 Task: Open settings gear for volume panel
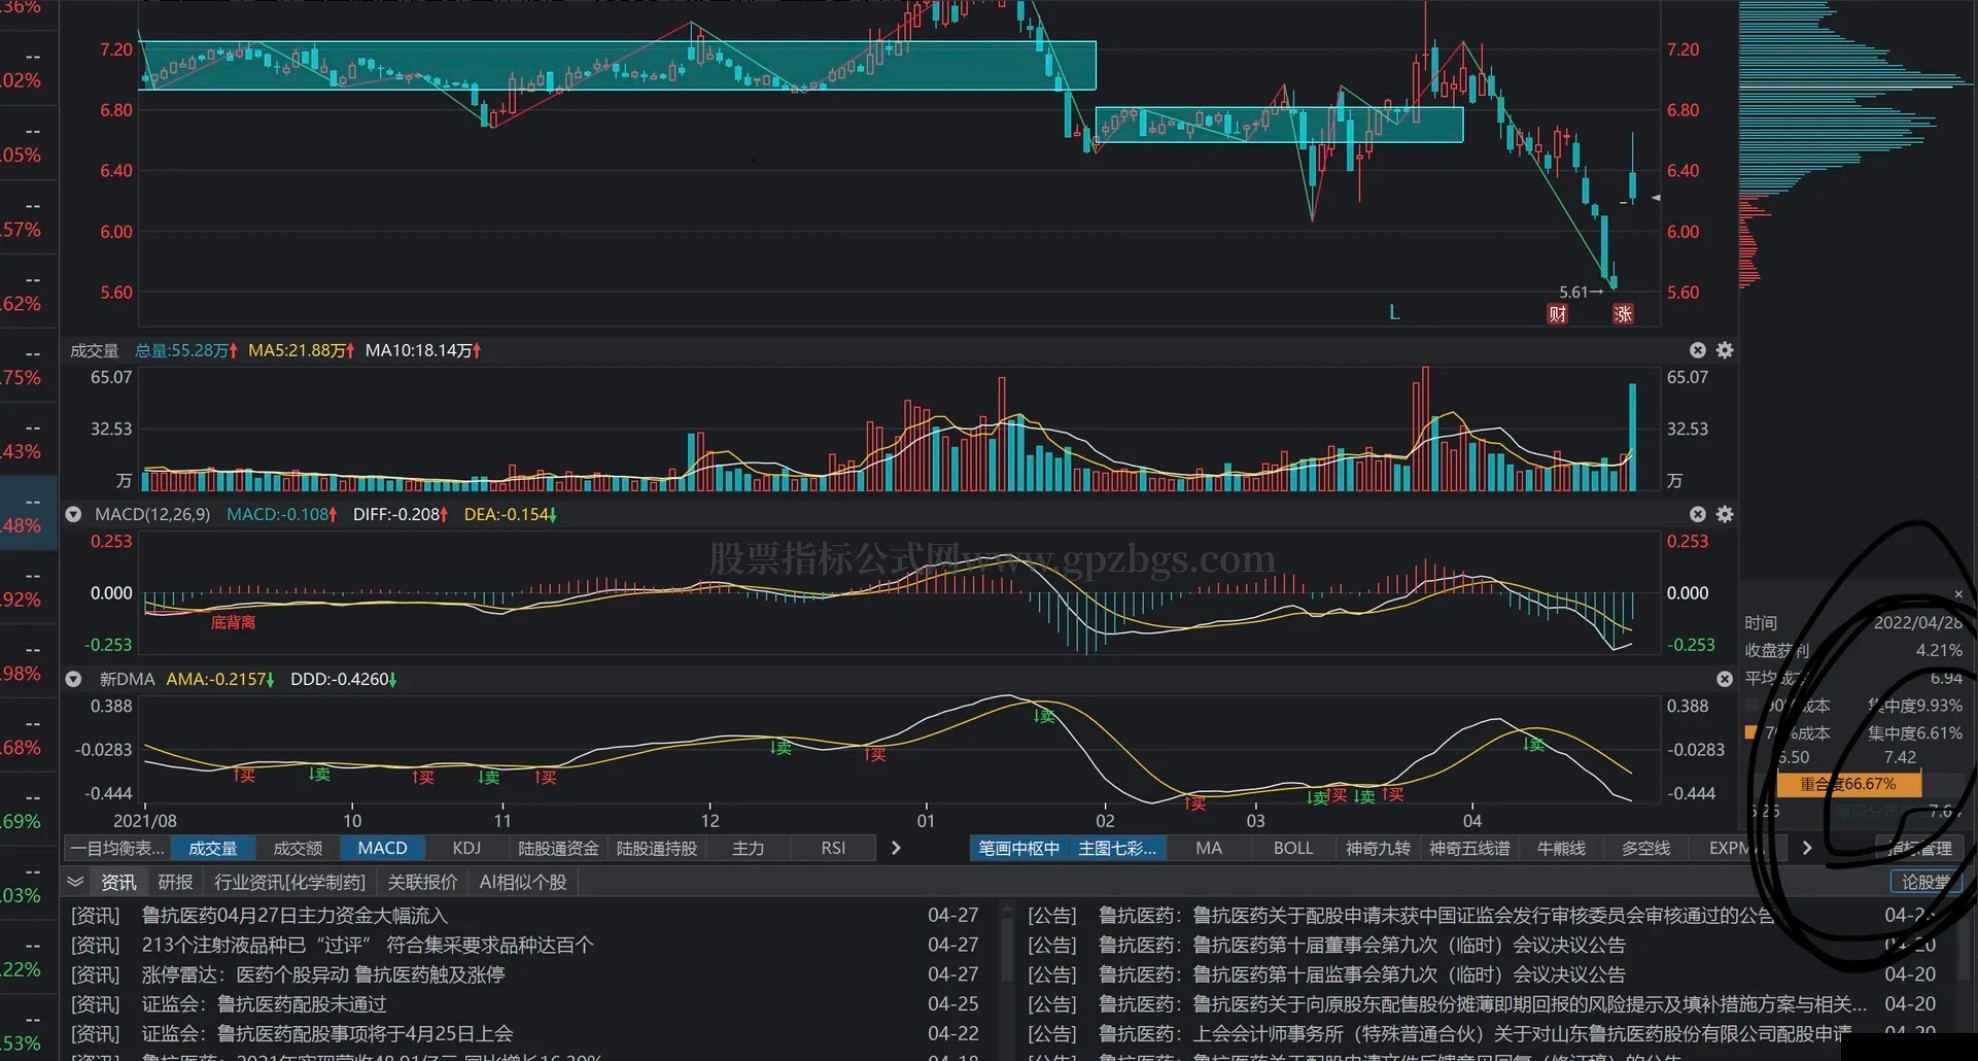(x=1725, y=350)
